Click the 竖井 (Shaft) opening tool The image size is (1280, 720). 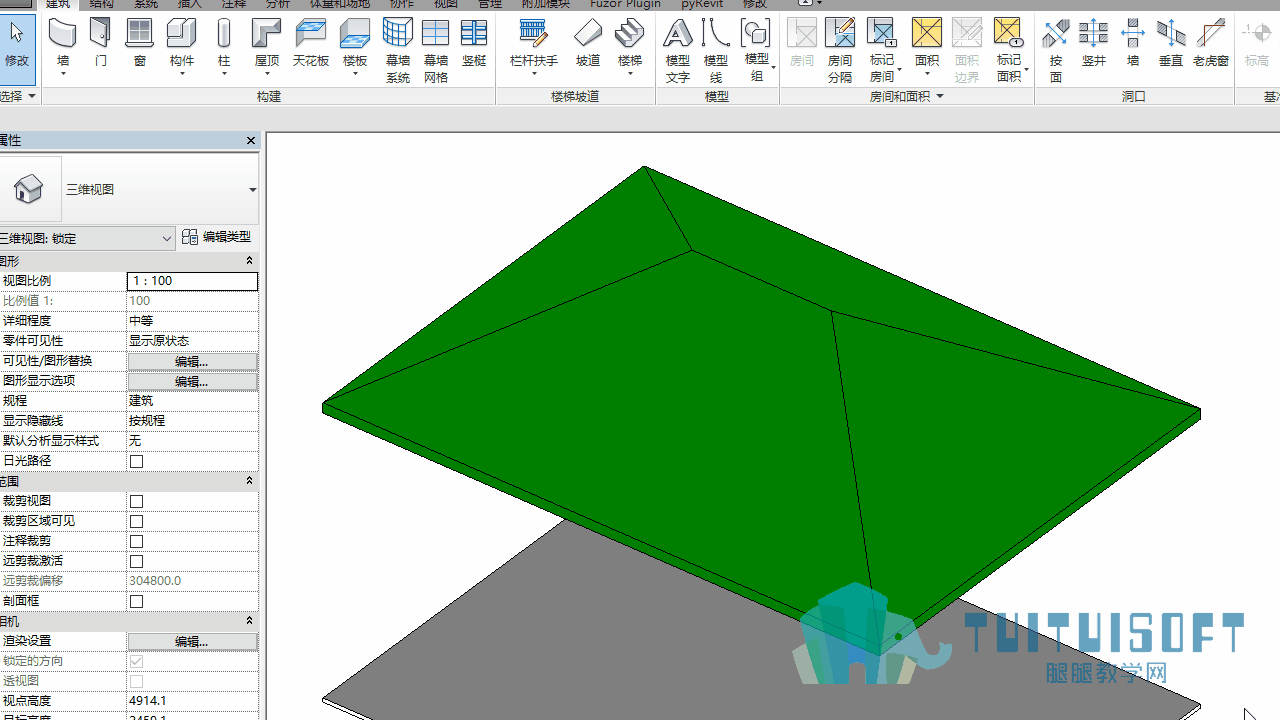tap(1094, 45)
